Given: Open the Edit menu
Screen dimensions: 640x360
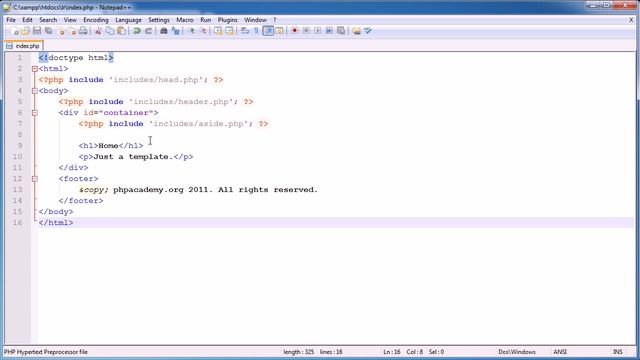Looking at the screenshot, I should click(x=27, y=20).
